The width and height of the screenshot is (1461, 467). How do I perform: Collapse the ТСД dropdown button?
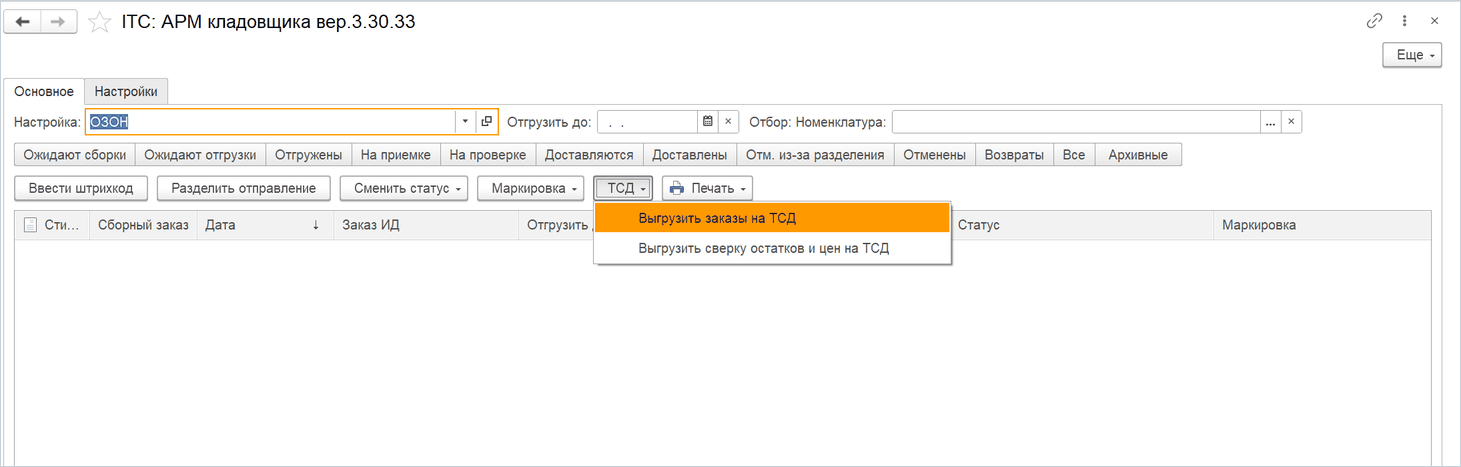pyautogui.click(x=623, y=188)
